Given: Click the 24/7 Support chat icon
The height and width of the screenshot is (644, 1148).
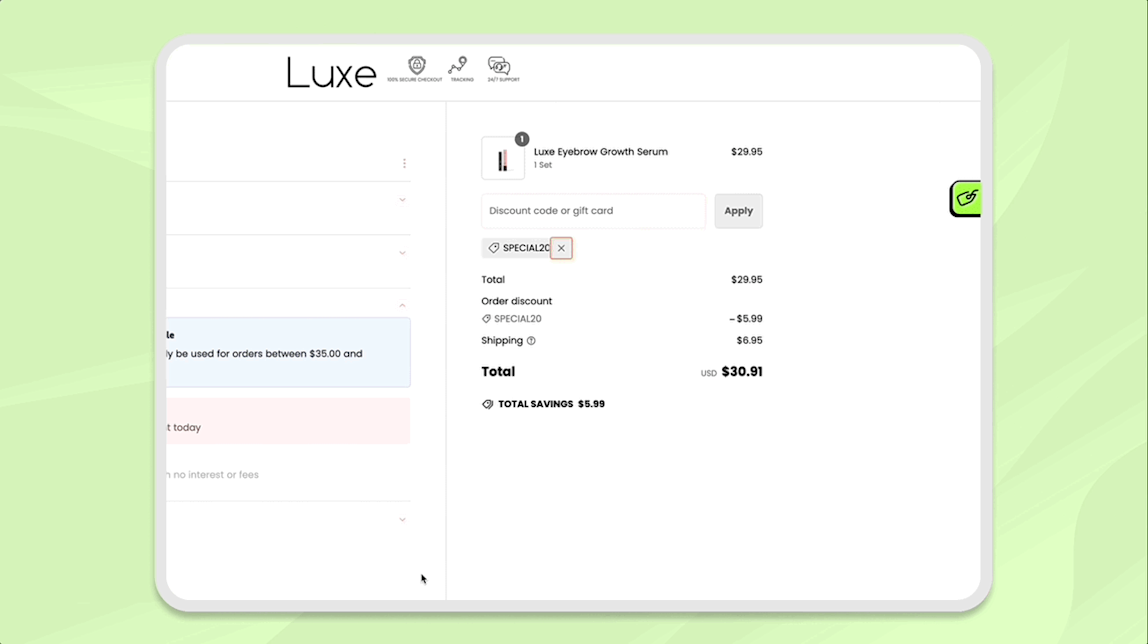Looking at the screenshot, I should click(498, 64).
